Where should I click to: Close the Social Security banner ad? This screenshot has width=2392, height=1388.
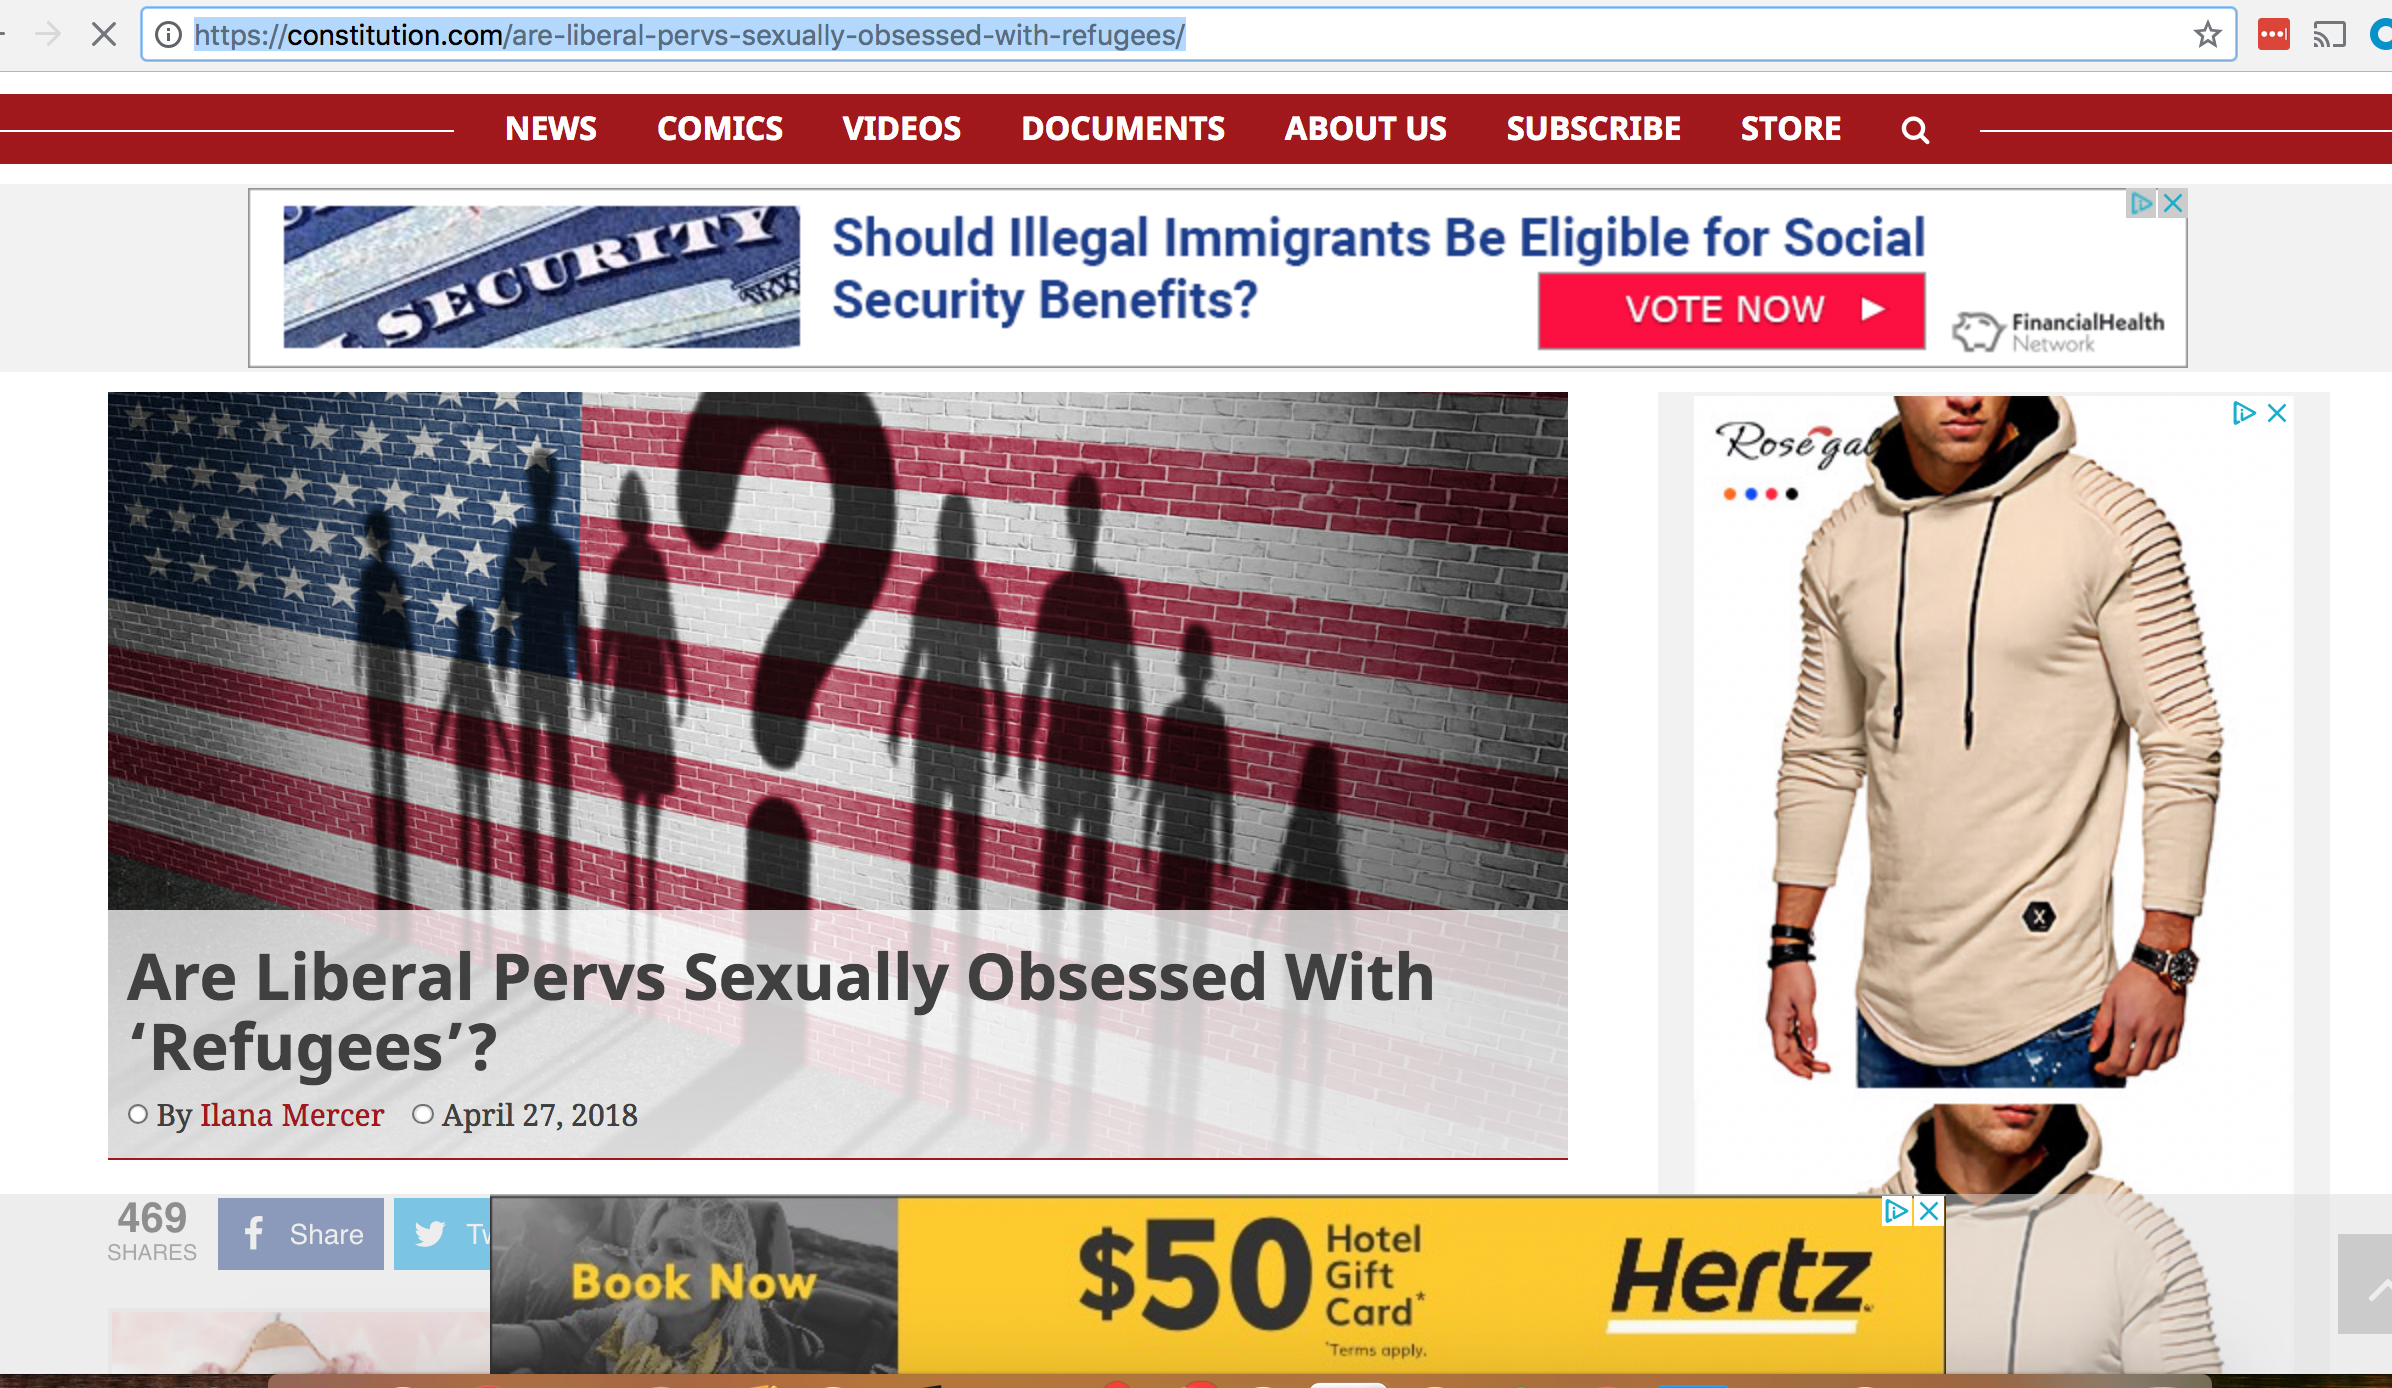tap(2172, 203)
